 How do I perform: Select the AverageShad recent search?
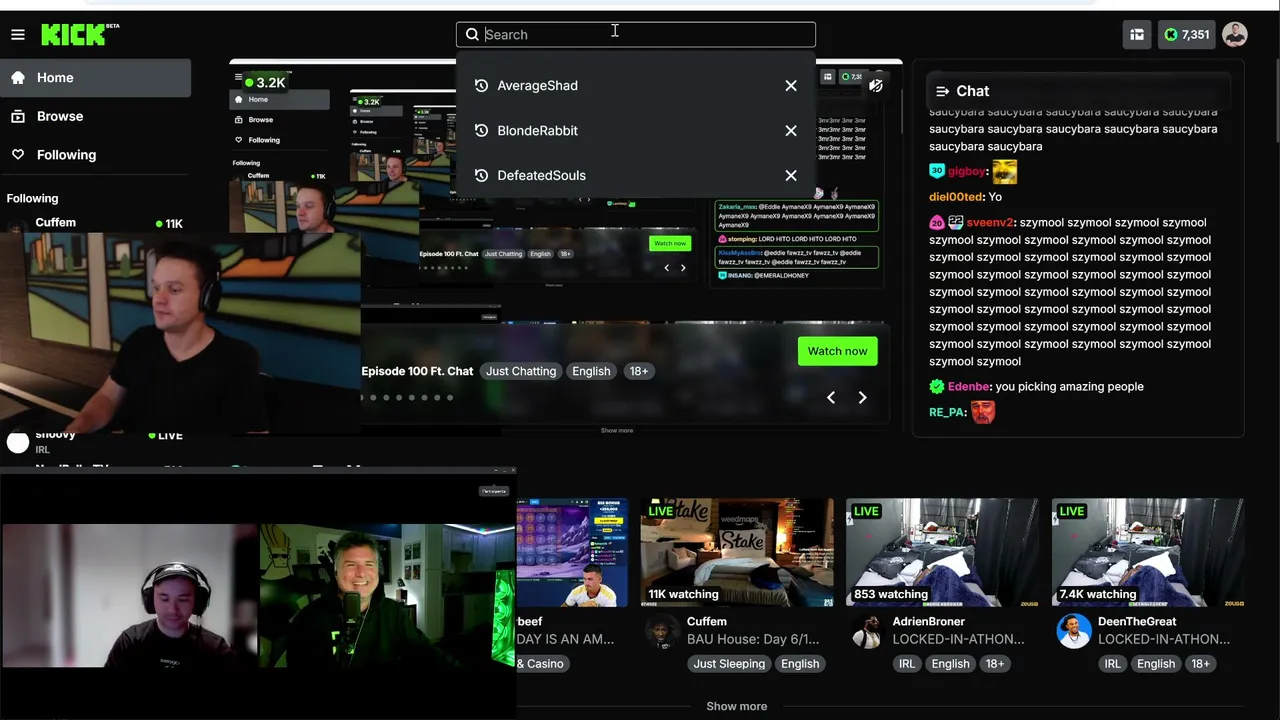(537, 86)
